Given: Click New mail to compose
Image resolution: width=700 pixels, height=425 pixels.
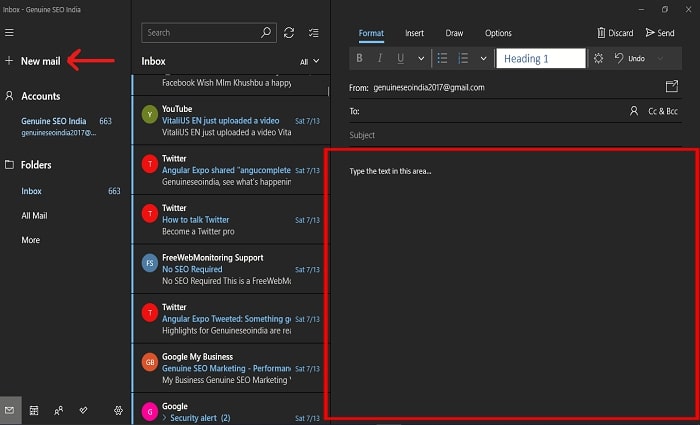Looking at the screenshot, I should 33,61.
